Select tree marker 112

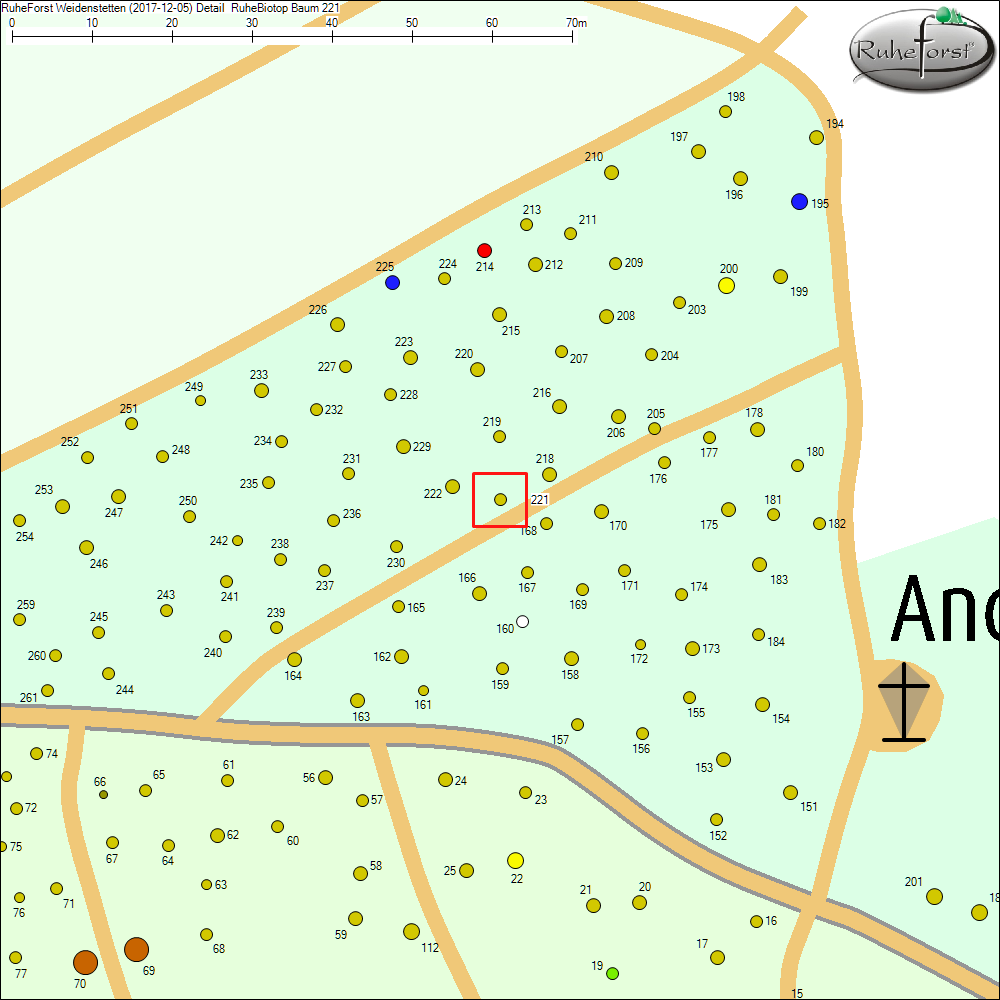pos(411,932)
